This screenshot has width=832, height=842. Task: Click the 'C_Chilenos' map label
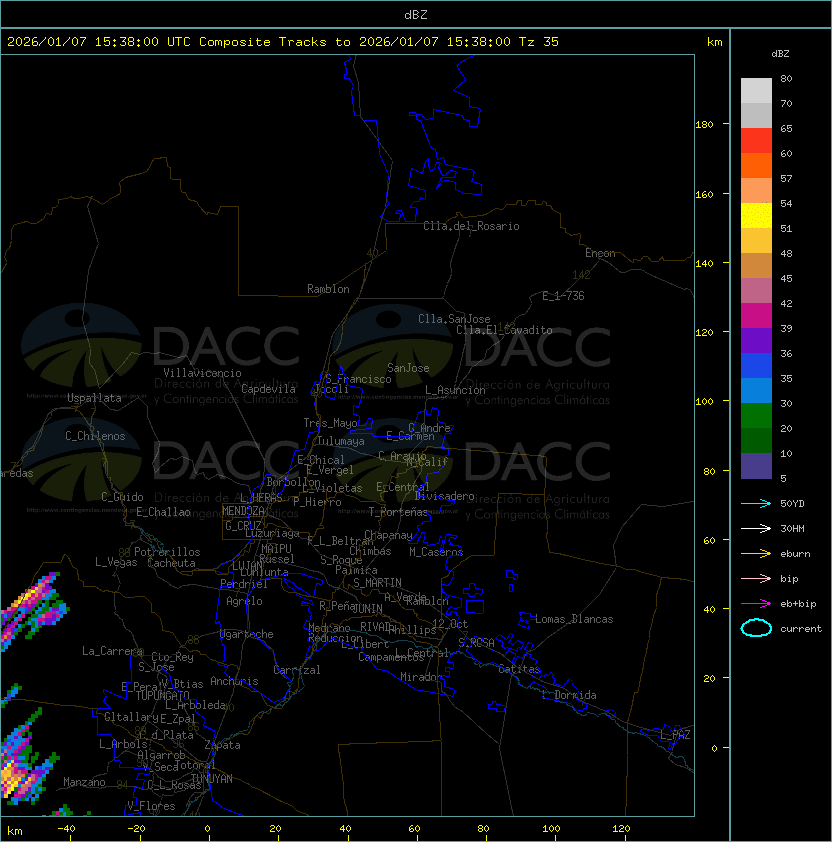click(95, 436)
